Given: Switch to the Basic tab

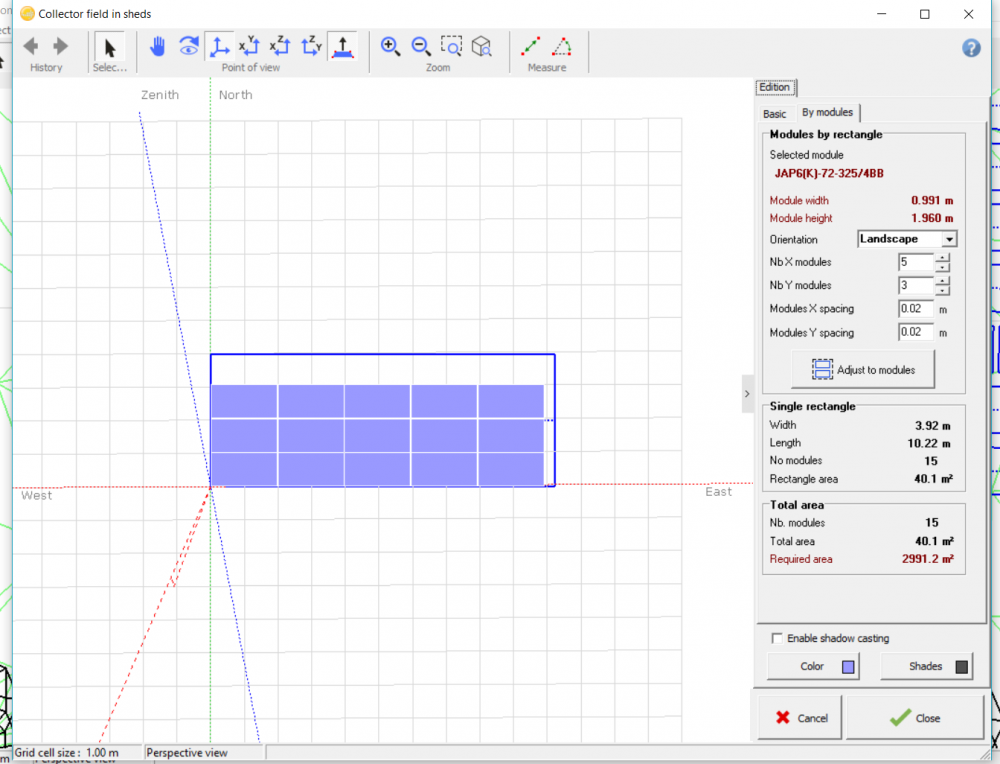Looking at the screenshot, I should tap(774, 114).
